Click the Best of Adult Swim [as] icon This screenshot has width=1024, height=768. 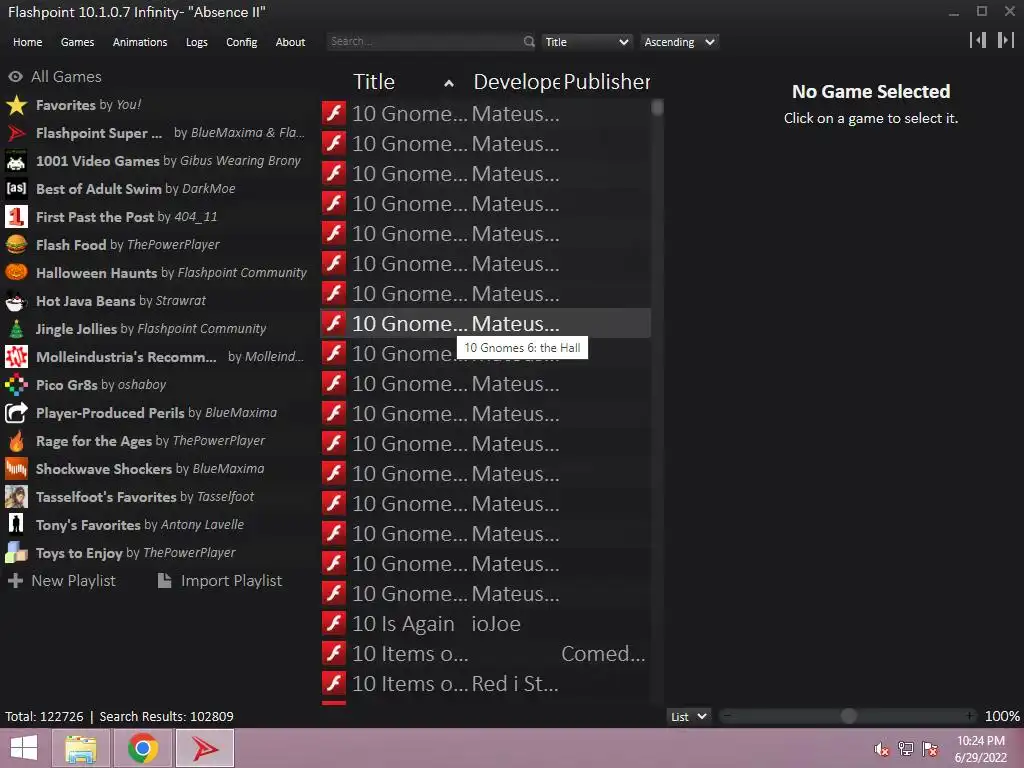(16, 189)
